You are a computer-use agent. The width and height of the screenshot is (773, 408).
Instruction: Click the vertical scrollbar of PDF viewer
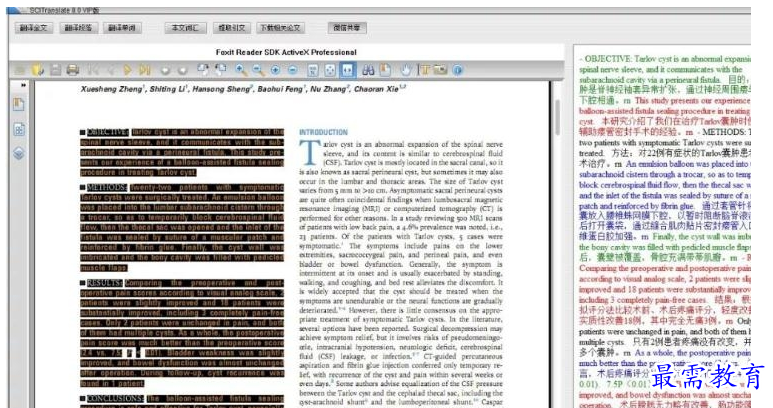[557, 117]
